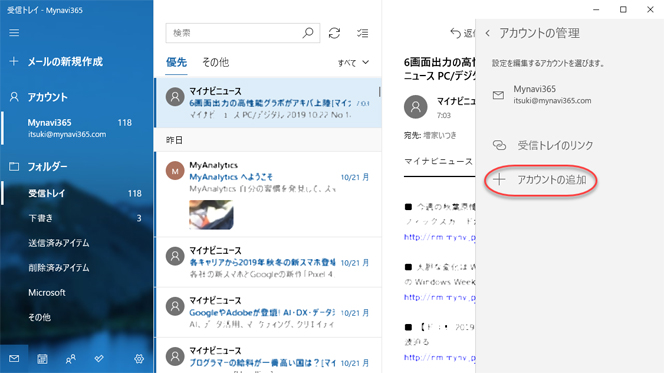The height and width of the screenshot is (373, 664).
Task: Click the second http link in mail body
Action: tap(440, 298)
